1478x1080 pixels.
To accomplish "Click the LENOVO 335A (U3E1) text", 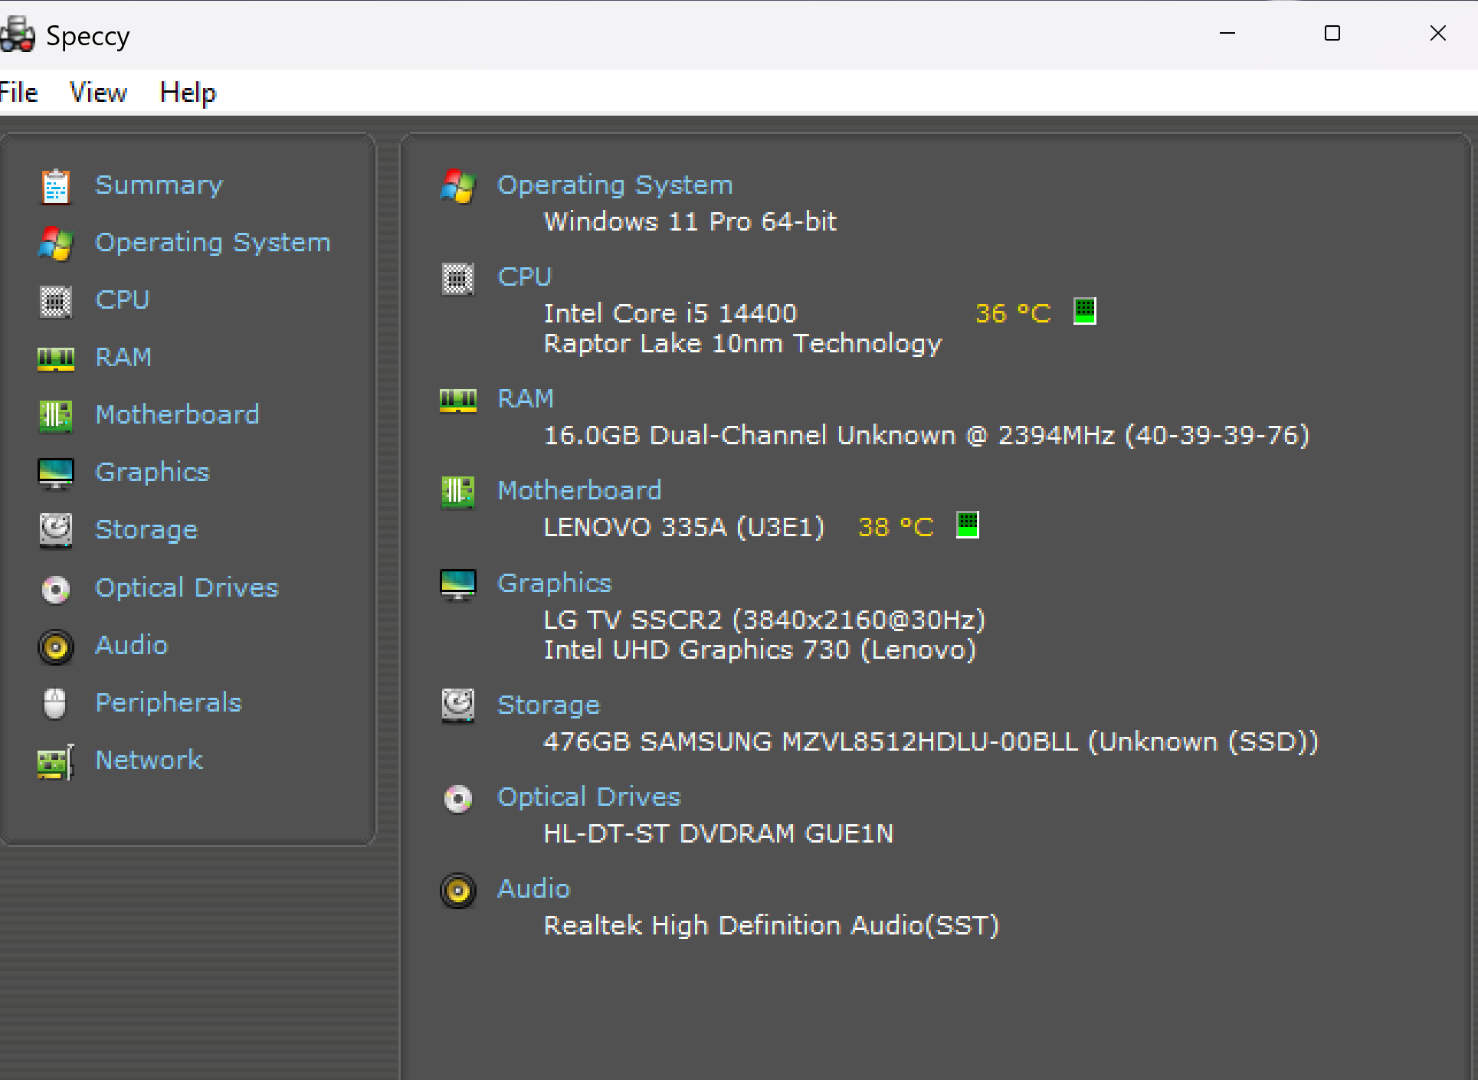I will click(x=684, y=527).
